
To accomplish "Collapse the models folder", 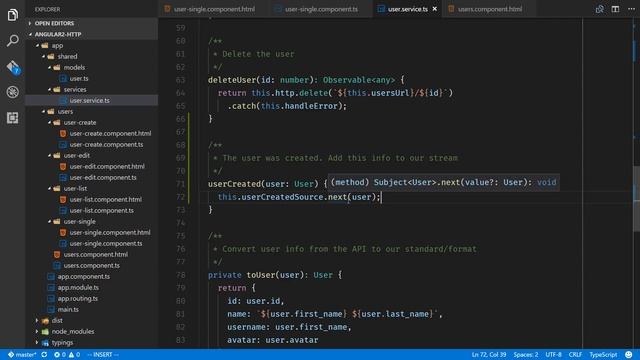I will (x=74, y=67).
